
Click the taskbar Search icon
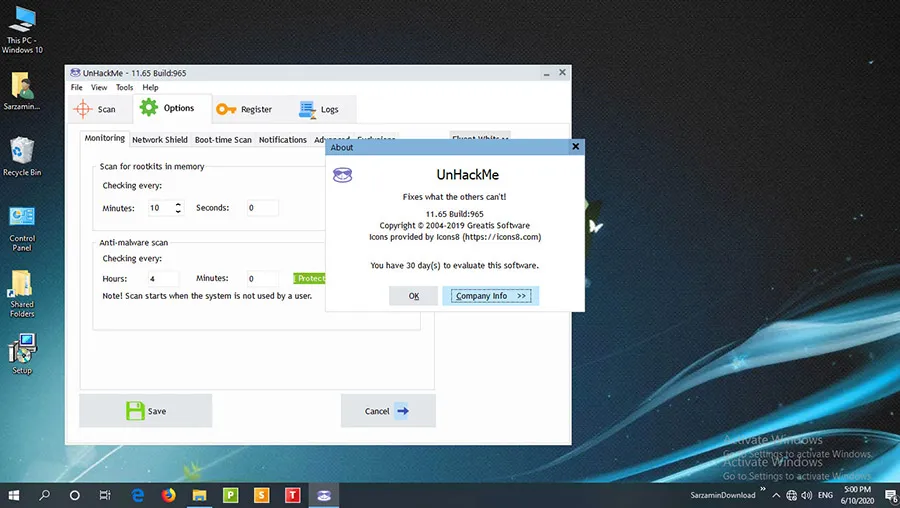click(x=44, y=495)
